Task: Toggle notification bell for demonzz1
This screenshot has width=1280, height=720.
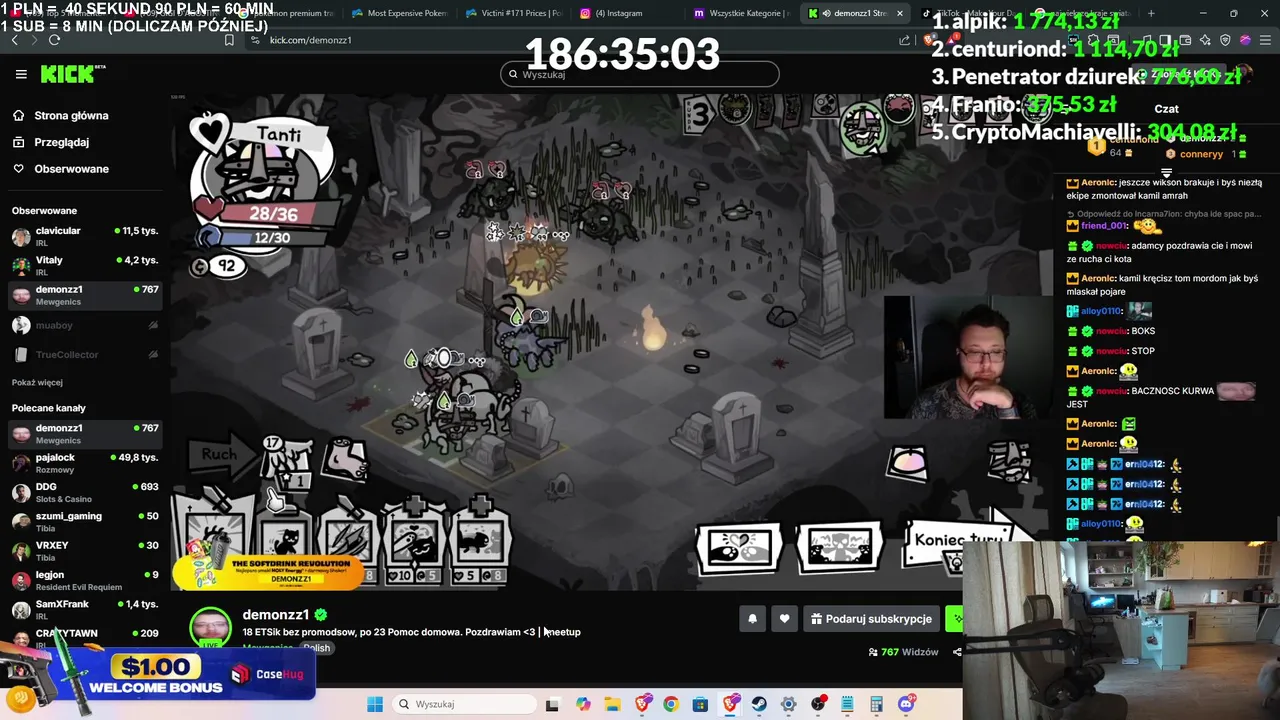Action: 753,619
